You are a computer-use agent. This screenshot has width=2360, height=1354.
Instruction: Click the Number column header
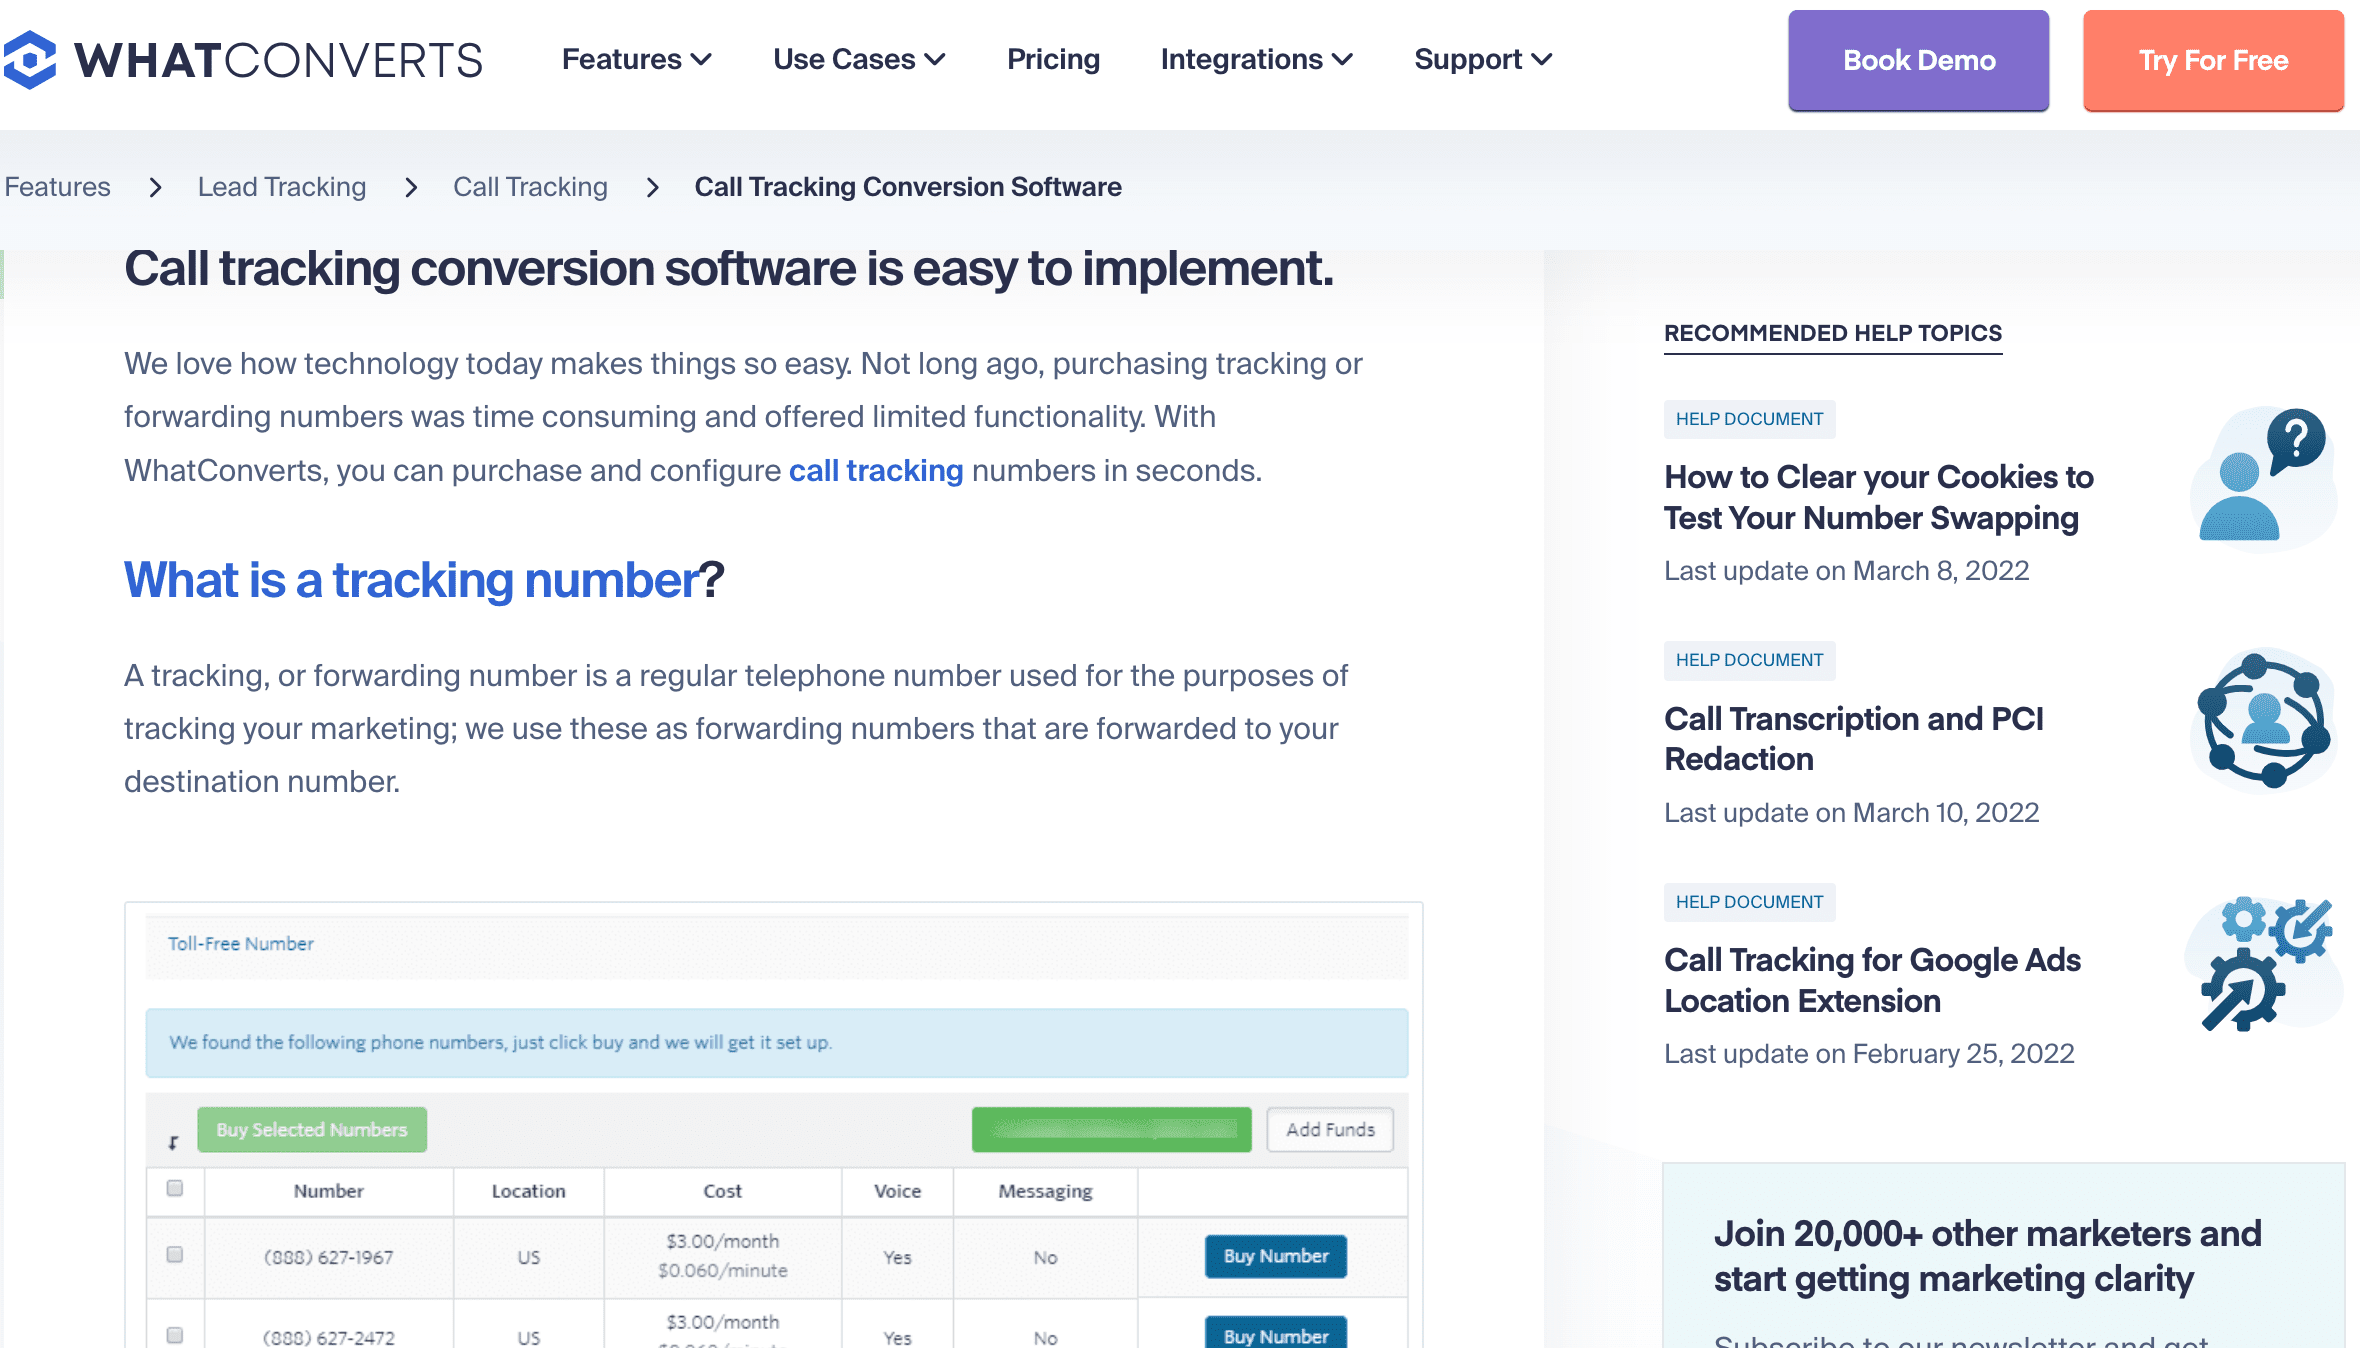pos(328,1191)
